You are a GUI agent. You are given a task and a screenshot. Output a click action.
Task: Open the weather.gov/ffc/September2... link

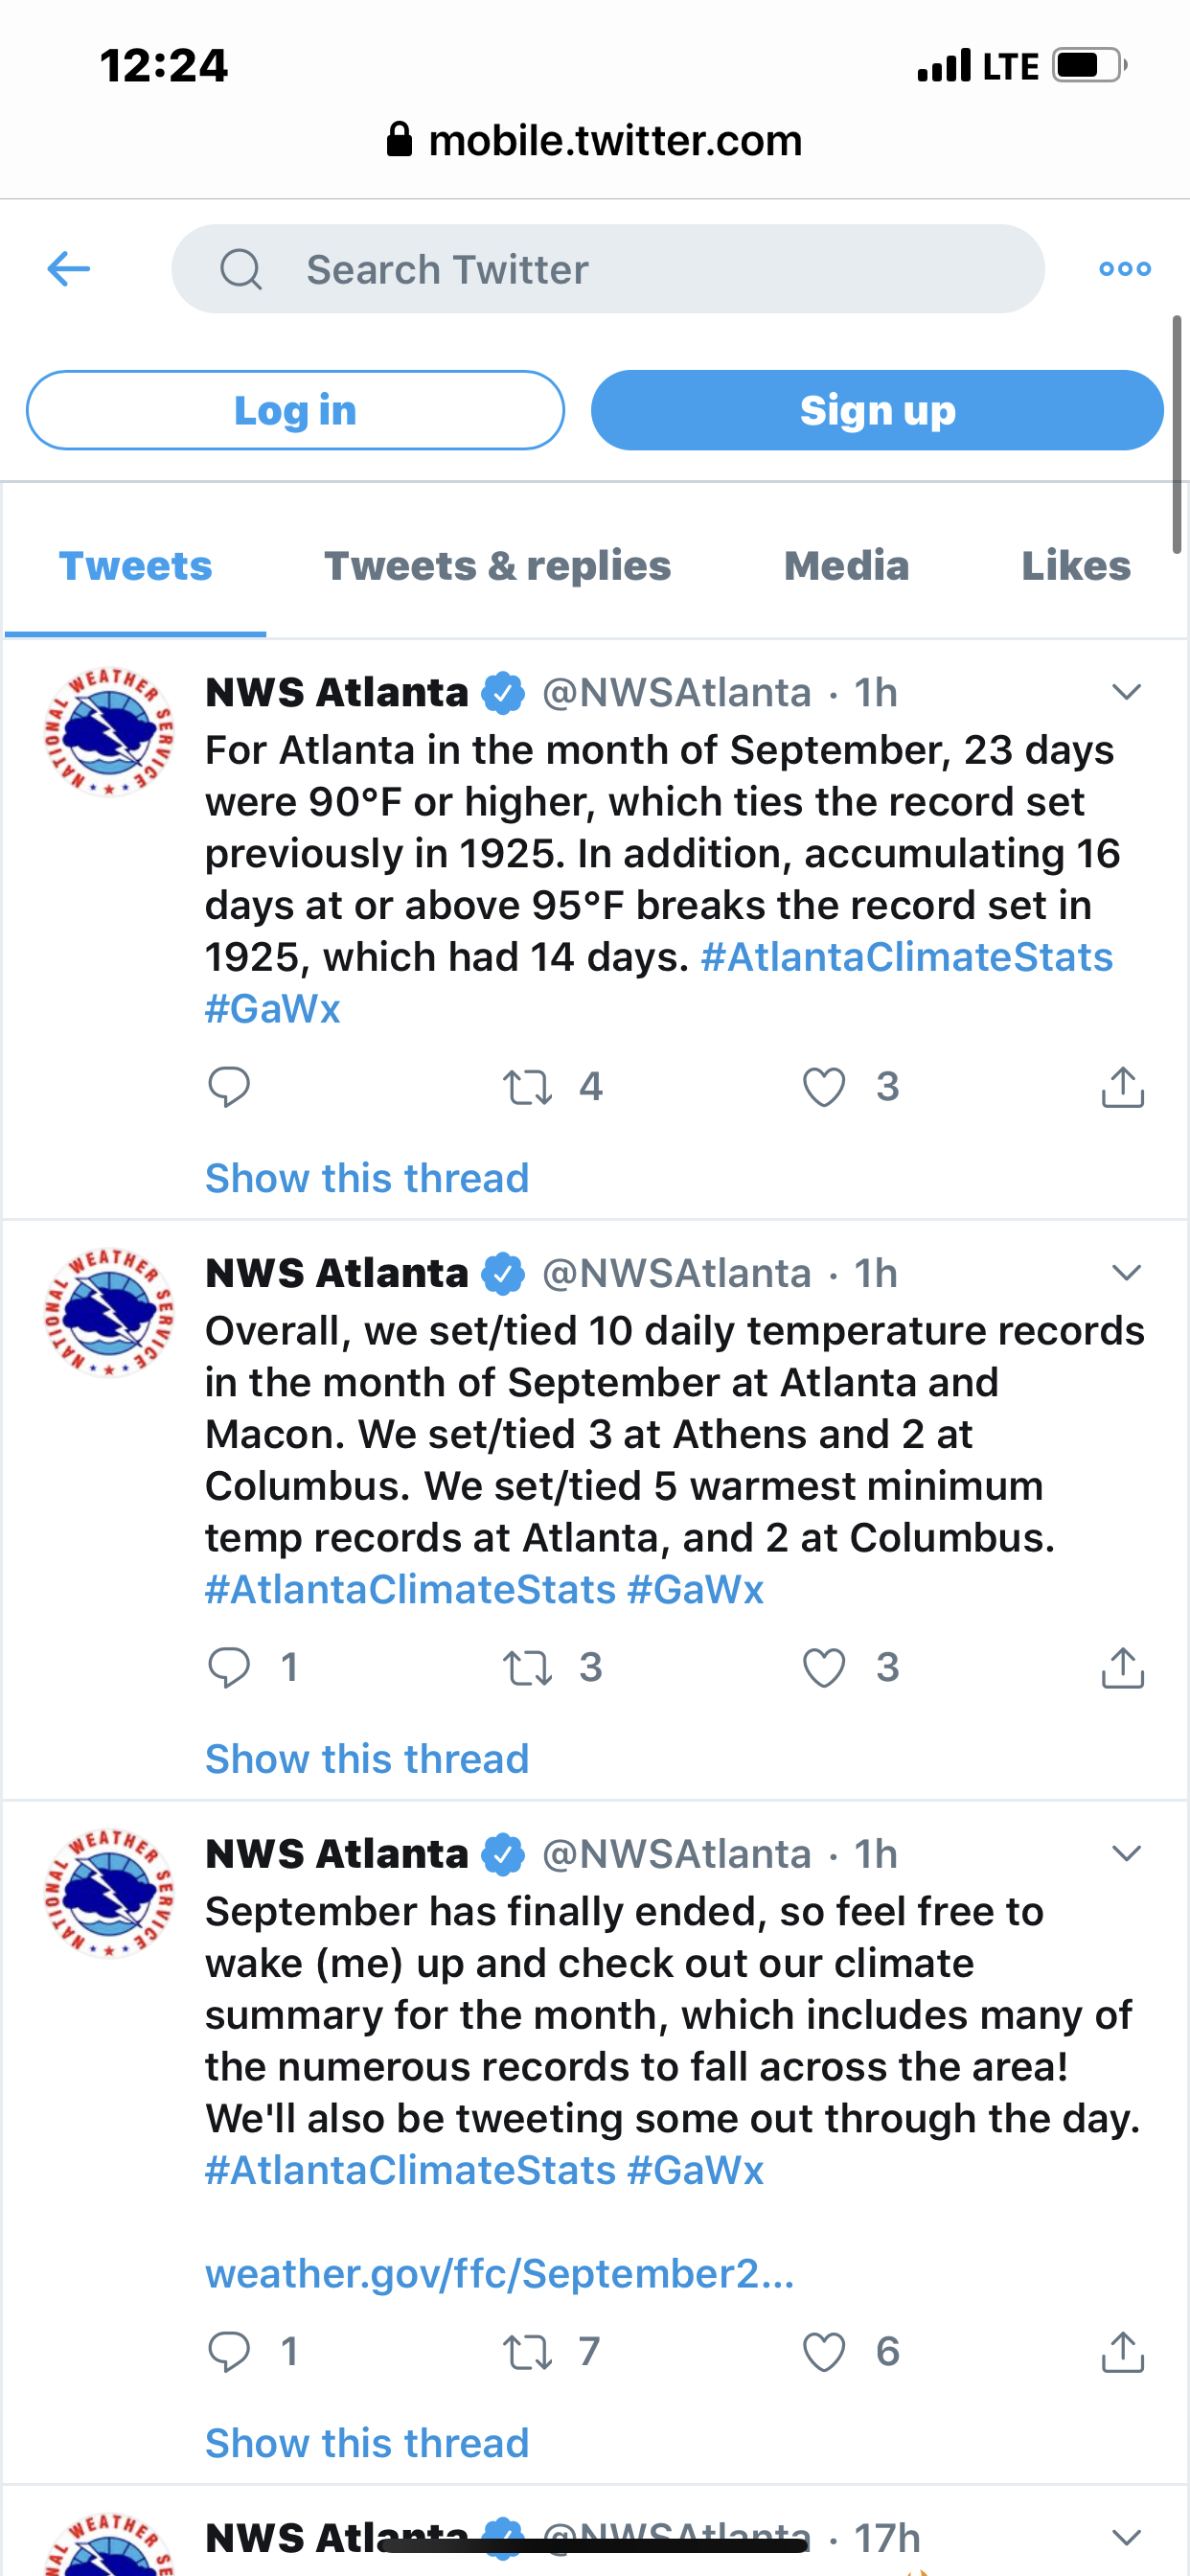(500, 2274)
